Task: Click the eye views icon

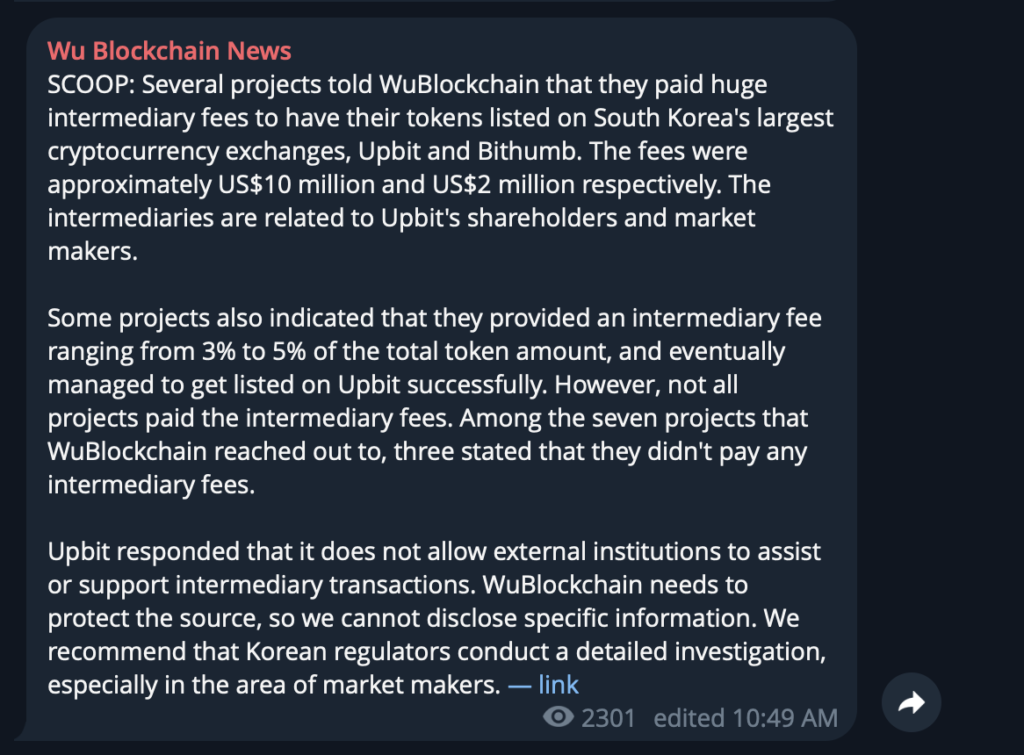Action: tap(558, 717)
